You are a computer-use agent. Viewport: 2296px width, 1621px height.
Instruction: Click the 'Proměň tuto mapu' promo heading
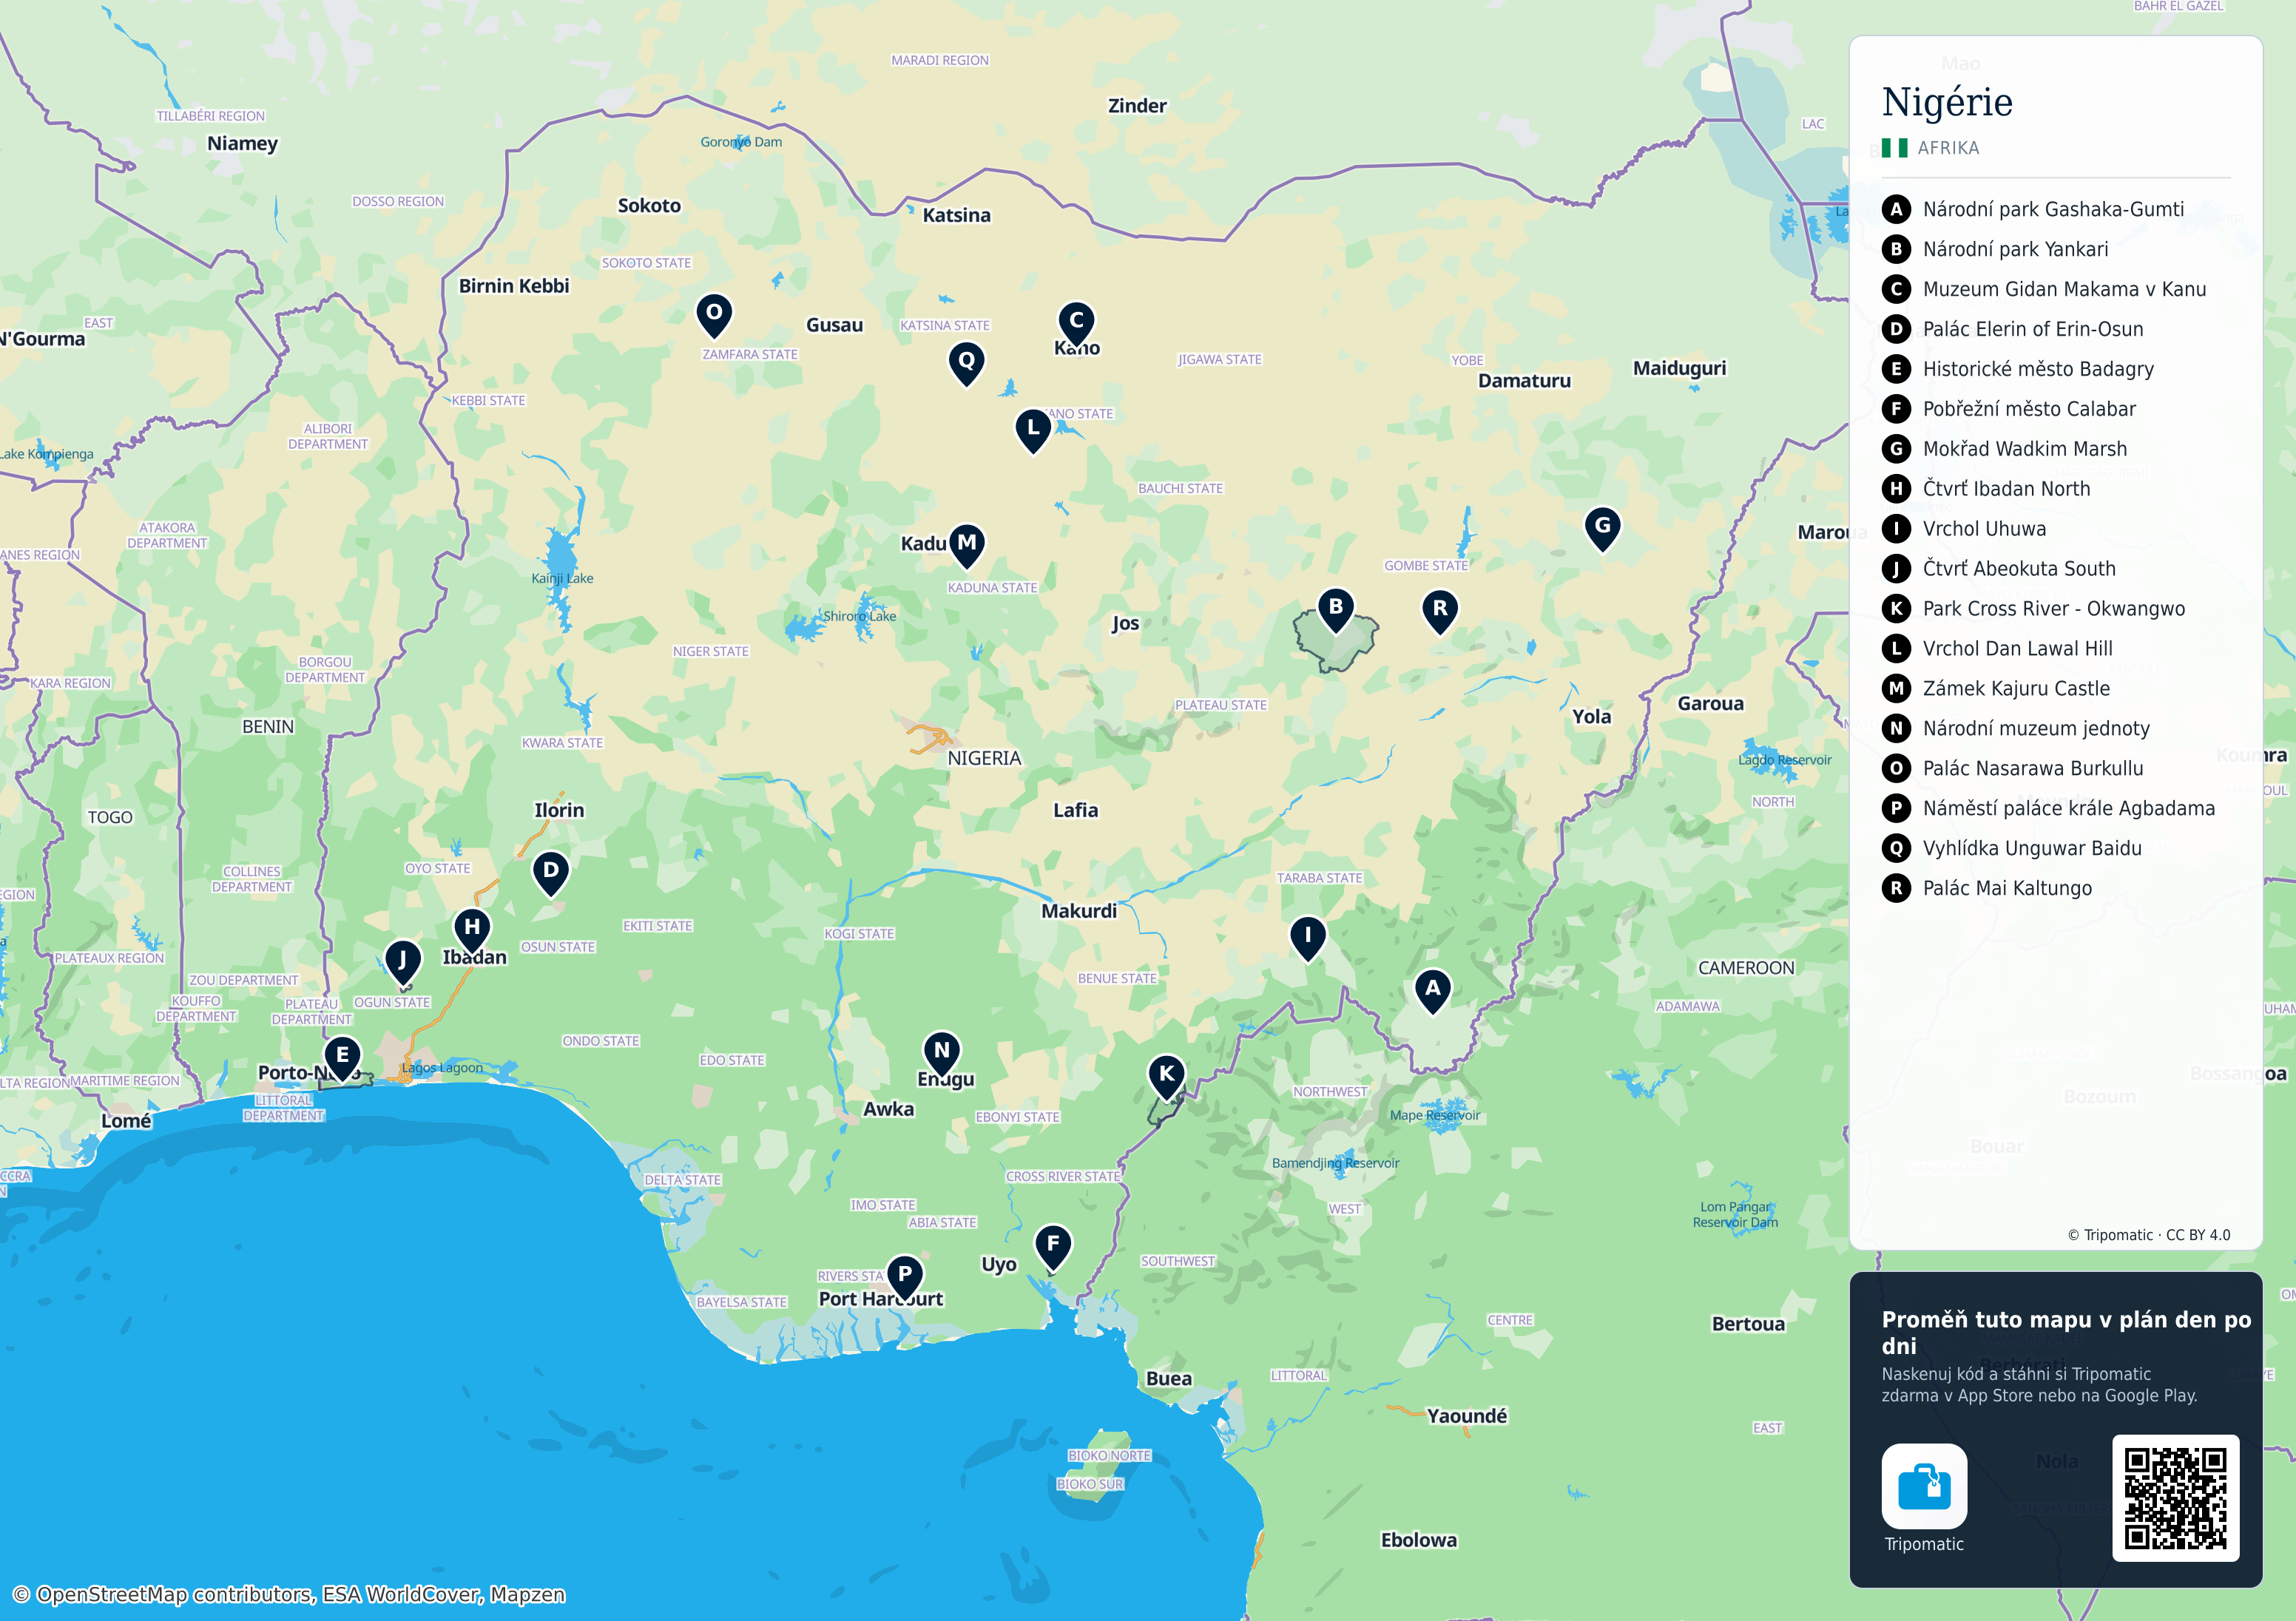click(x=2066, y=1333)
